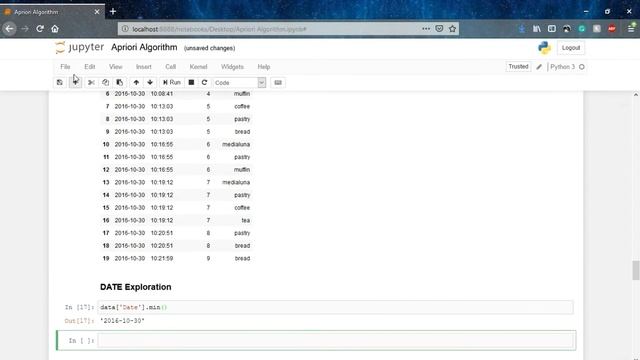Select the Apriori Algorithm browser tab
The image size is (640, 360).
coord(52,12)
